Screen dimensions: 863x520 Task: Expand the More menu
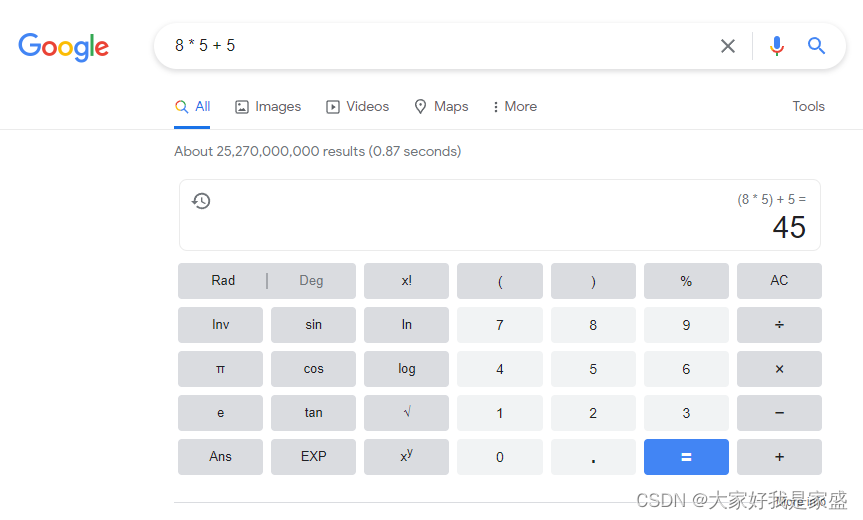[515, 107]
